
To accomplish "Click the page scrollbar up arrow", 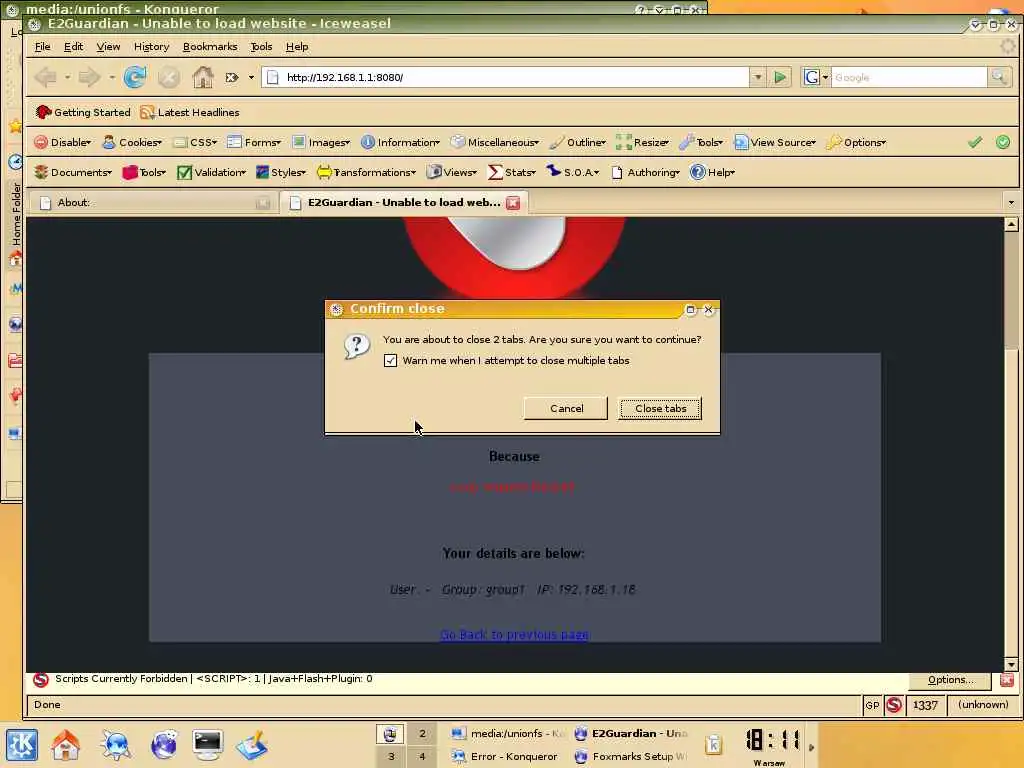I will tap(1011, 225).
